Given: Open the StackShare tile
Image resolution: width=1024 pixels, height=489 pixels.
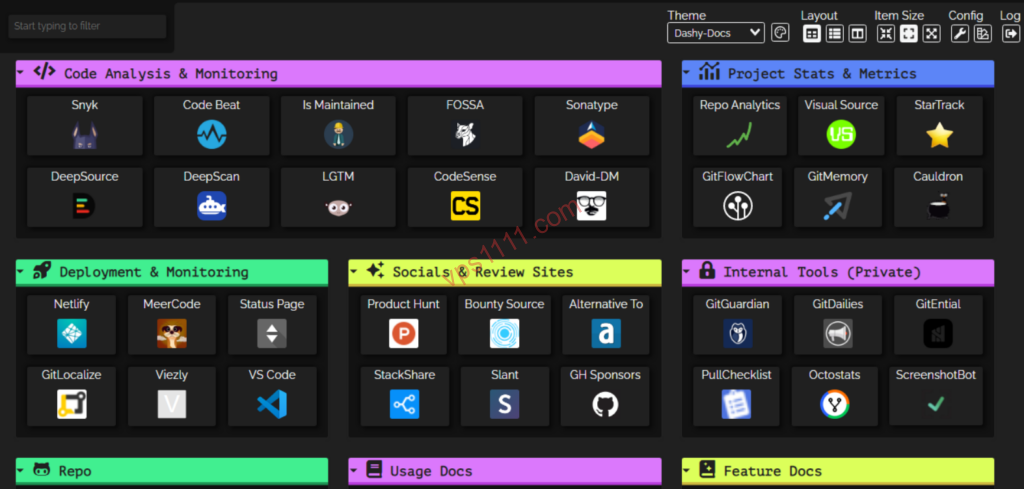Looking at the screenshot, I should pos(404,396).
